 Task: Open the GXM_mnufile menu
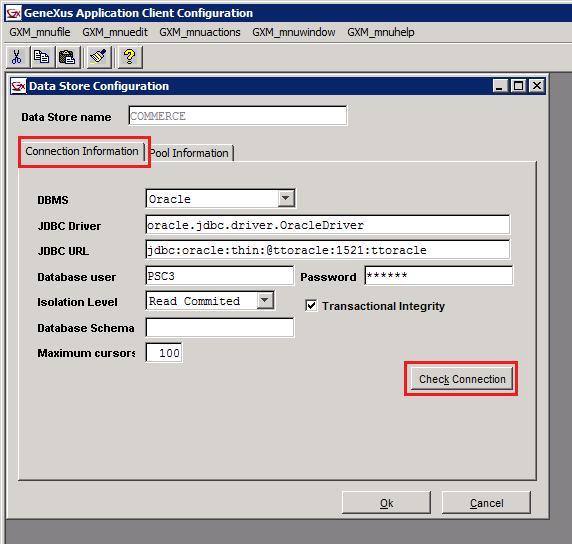click(x=40, y=32)
